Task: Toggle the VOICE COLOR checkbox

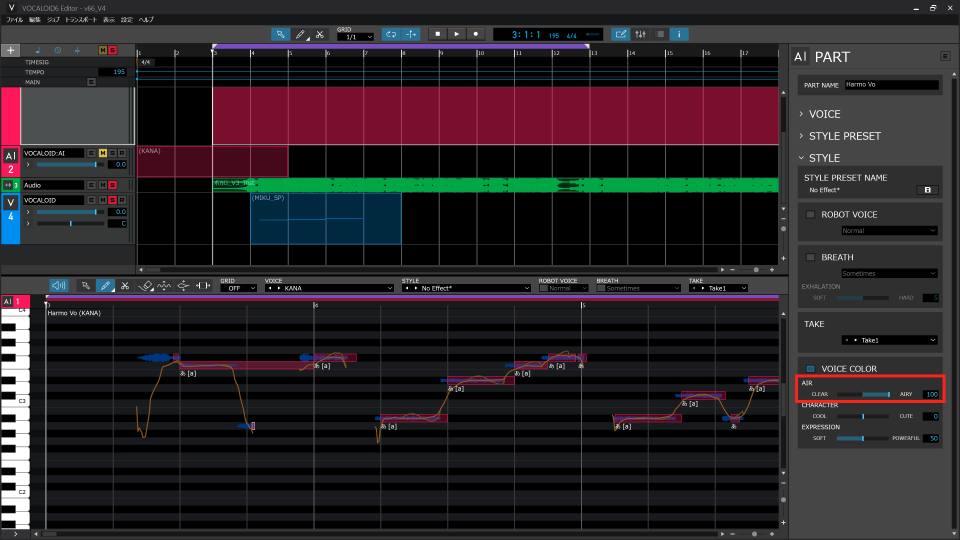Action: (811, 369)
